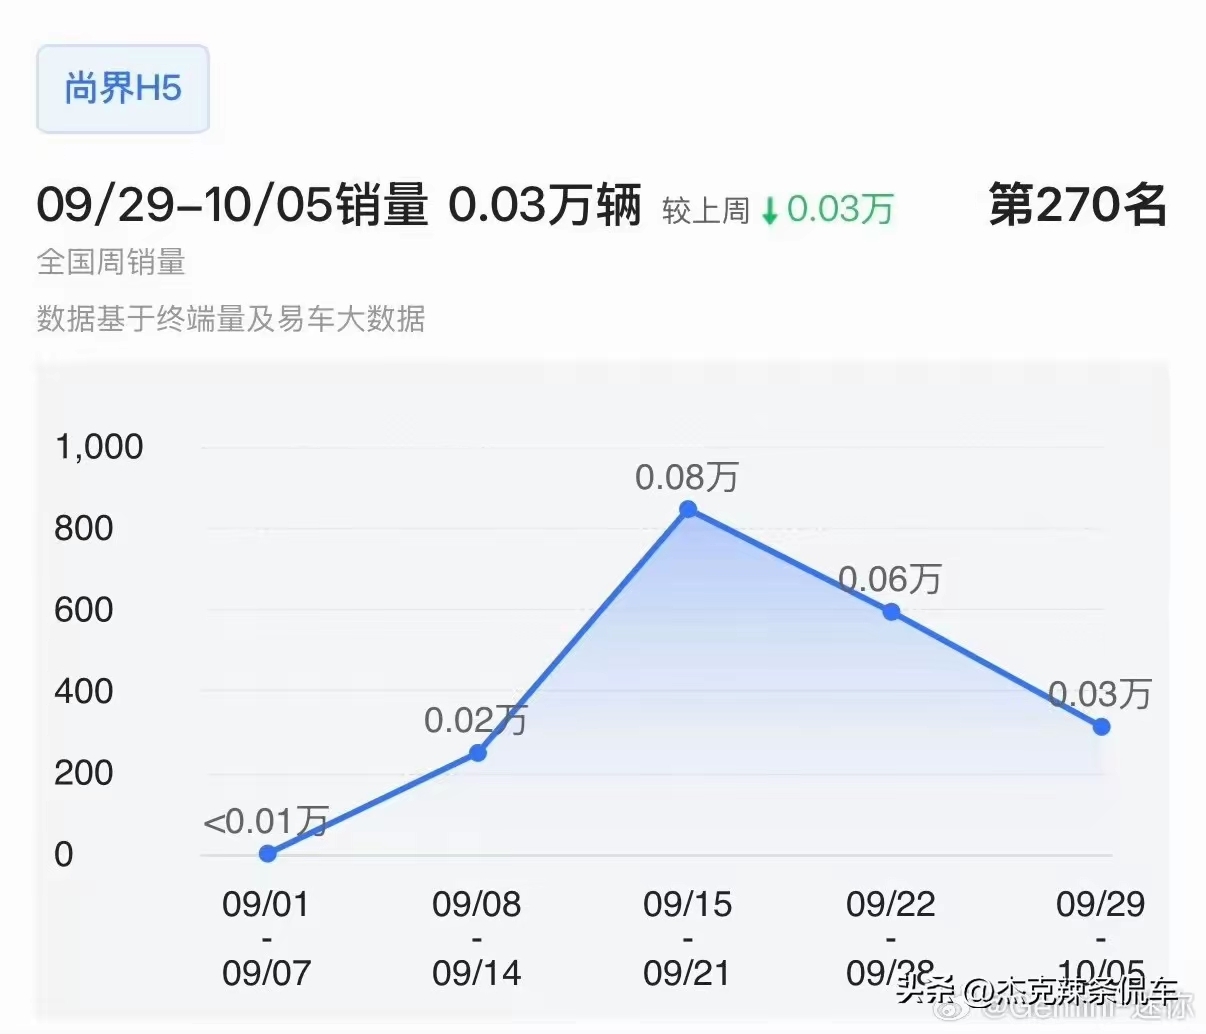Click the 1,000 y-axis label
Viewport: 1206px width, 1034px height.
[99, 447]
